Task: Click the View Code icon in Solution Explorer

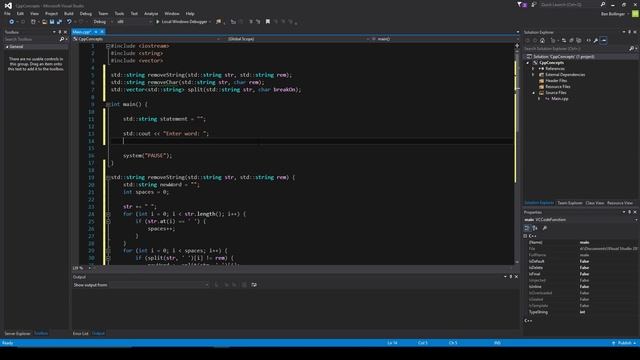Action: point(589,40)
